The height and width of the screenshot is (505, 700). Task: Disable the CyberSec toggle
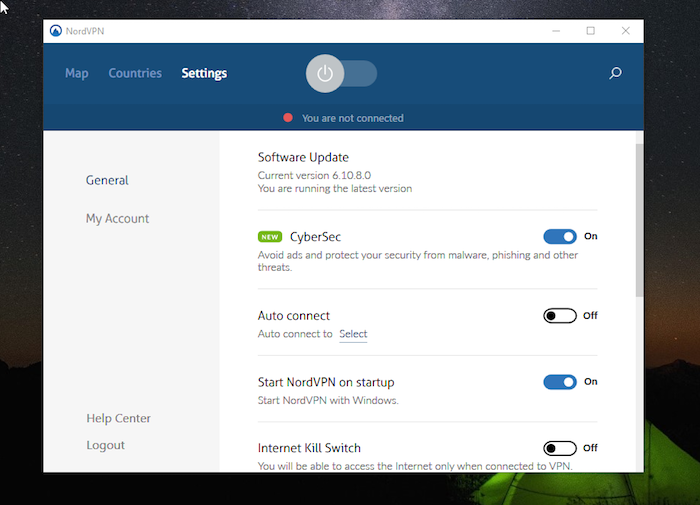pyautogui.click(x=560, y=237)
